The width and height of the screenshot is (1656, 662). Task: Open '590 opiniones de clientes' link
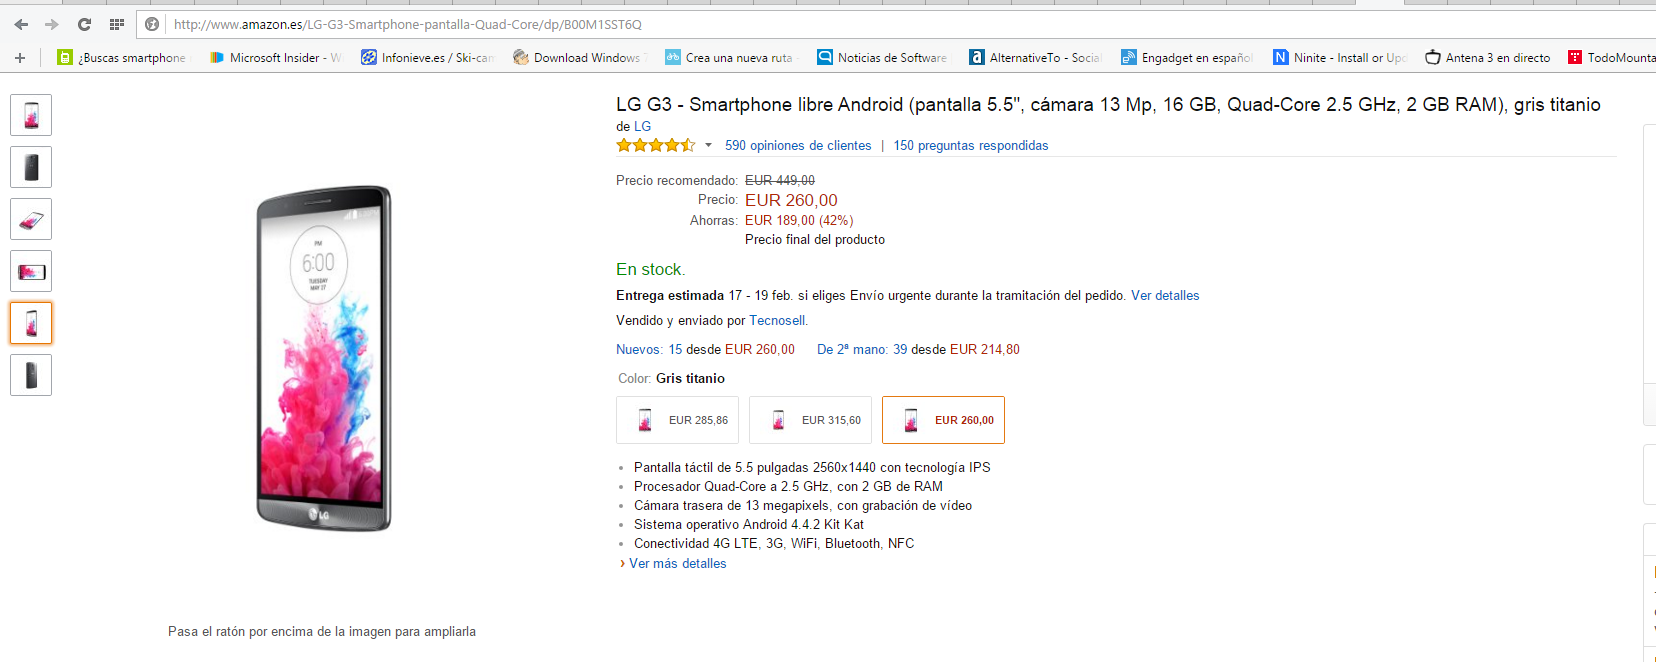click(798, 146)
